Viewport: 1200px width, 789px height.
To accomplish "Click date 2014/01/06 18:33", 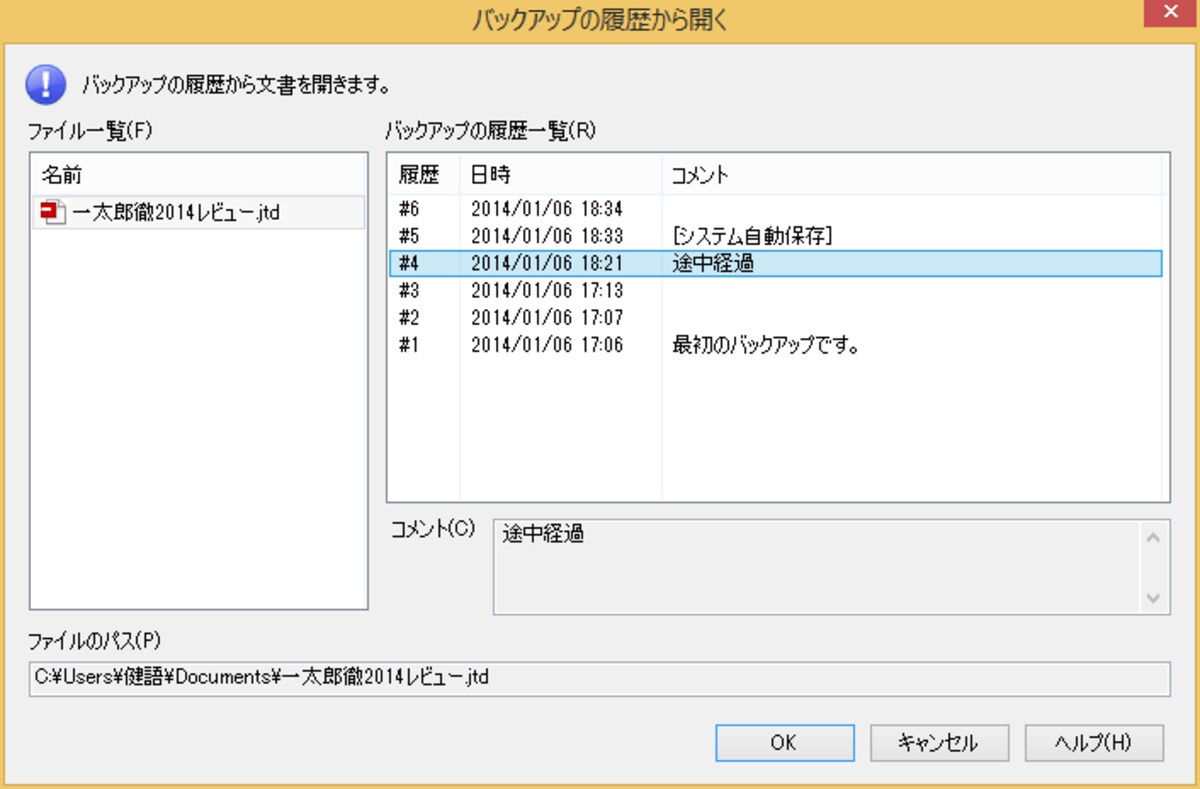I will pyautogui.click(x=547, y=236).
